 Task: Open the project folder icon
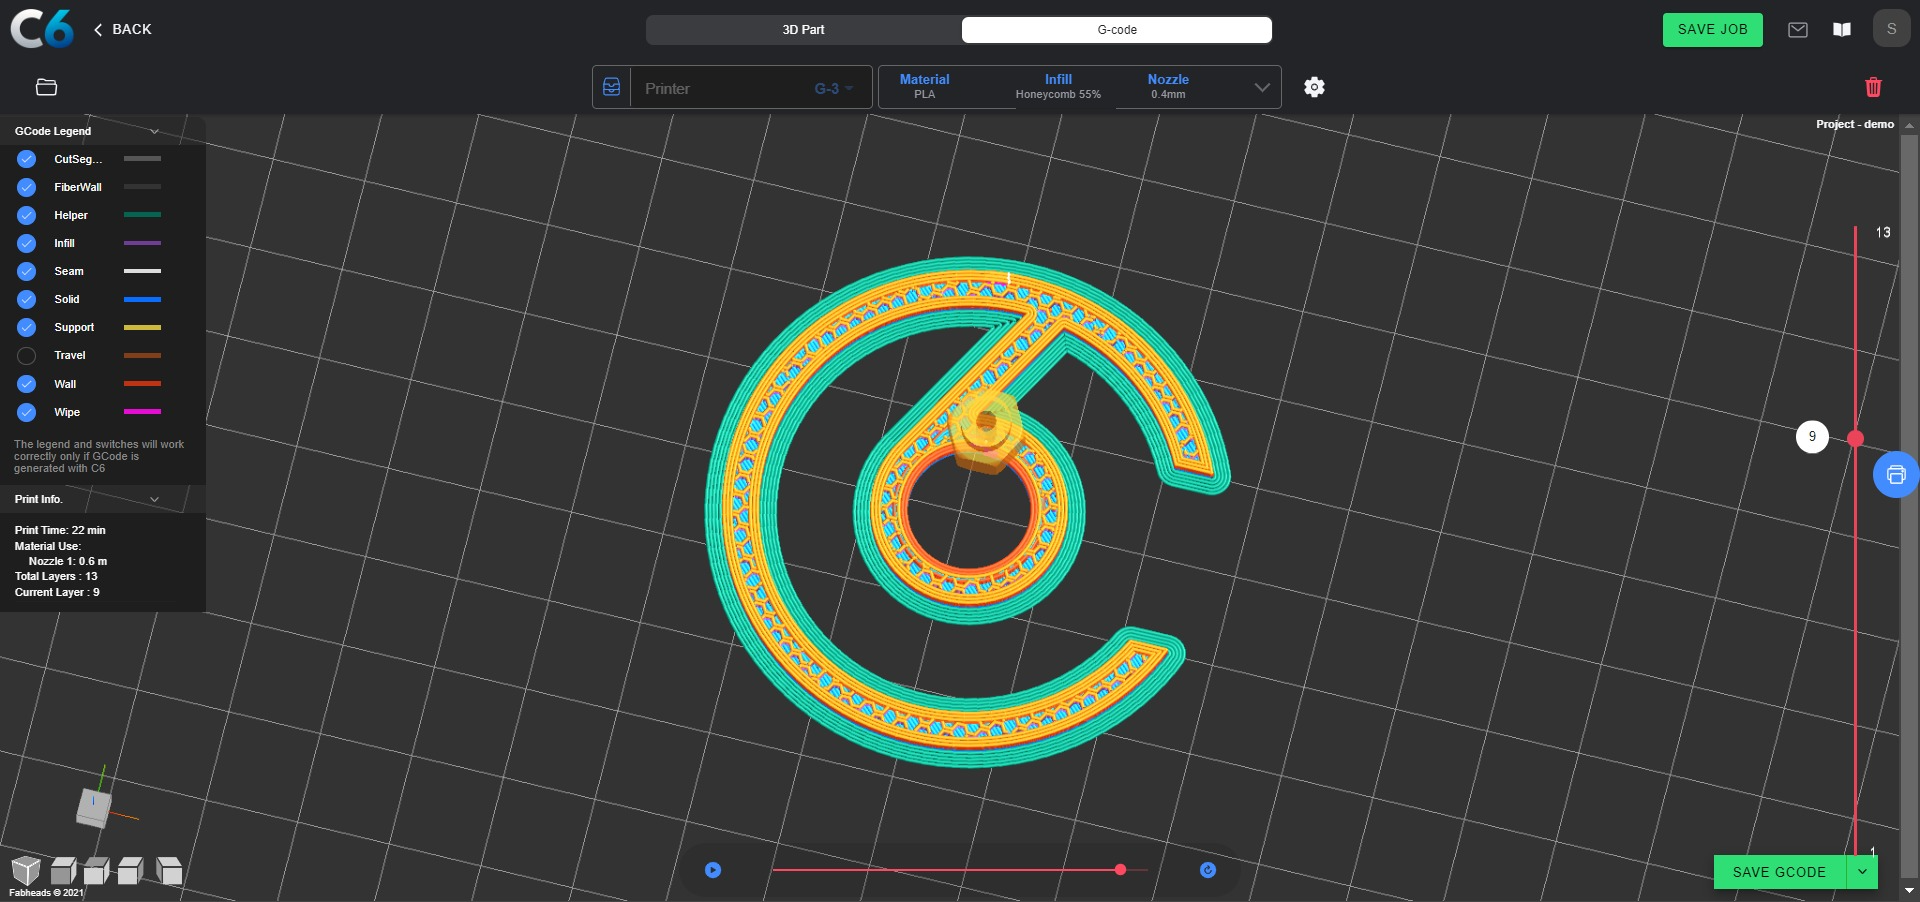tap(46, 87)
